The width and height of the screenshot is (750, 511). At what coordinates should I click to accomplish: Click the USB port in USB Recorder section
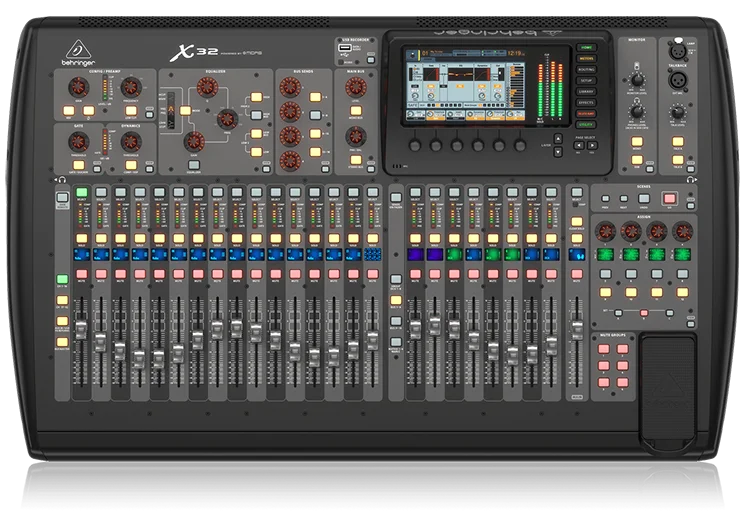(x=345, y=48)
